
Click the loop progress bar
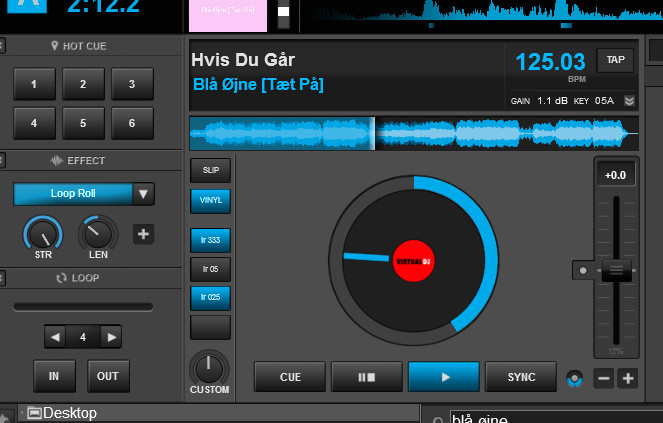83,307
